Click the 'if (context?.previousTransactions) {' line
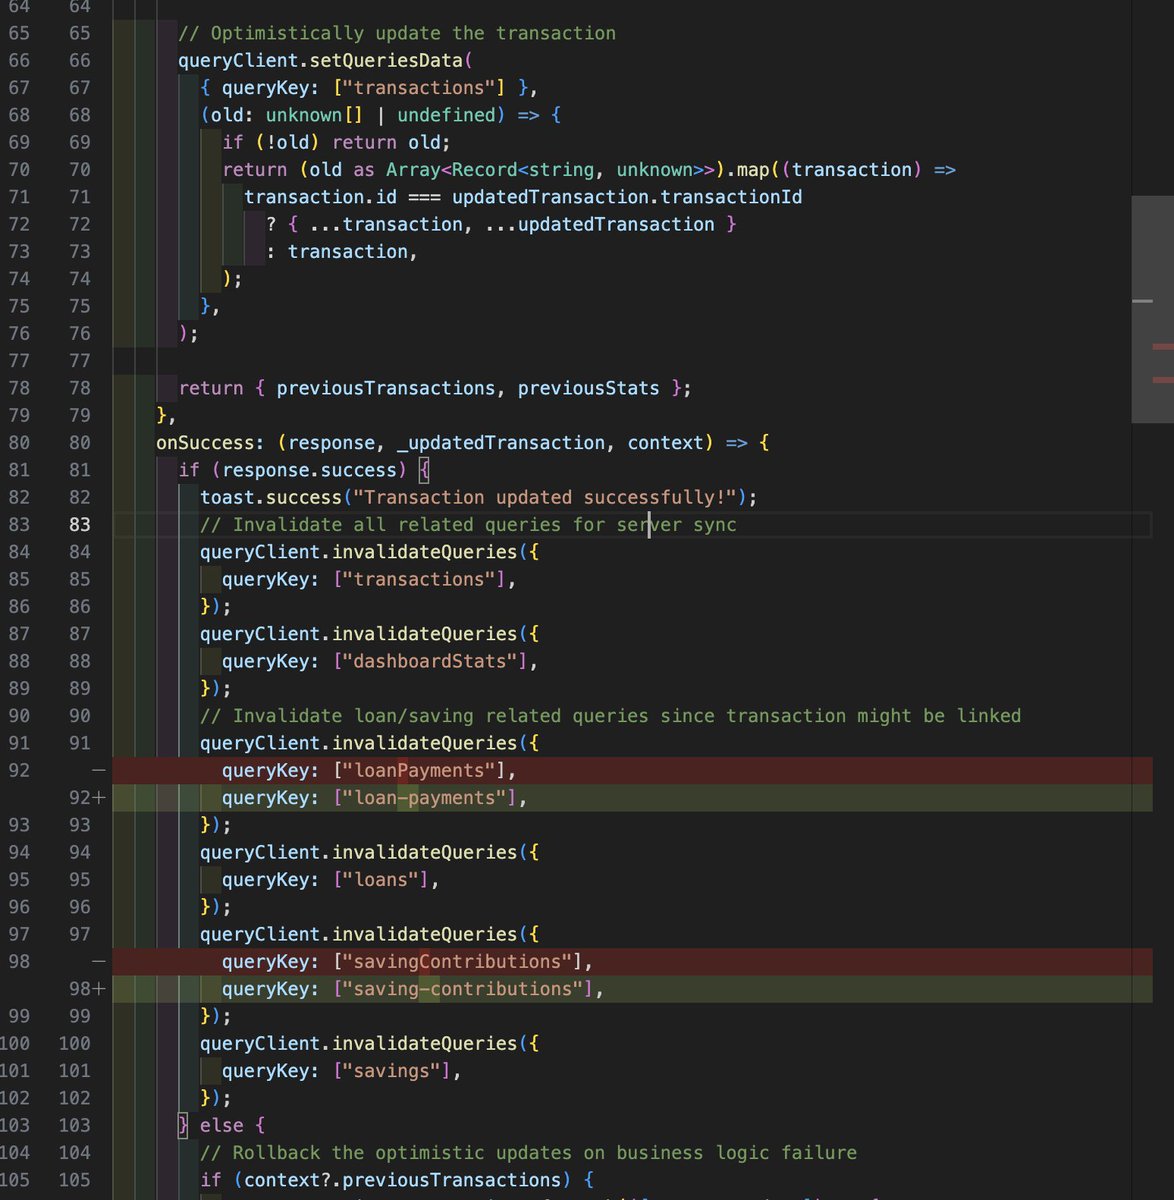Image resolution: width=1174 pixels, height=1200 pixels. coord(397,1179)
